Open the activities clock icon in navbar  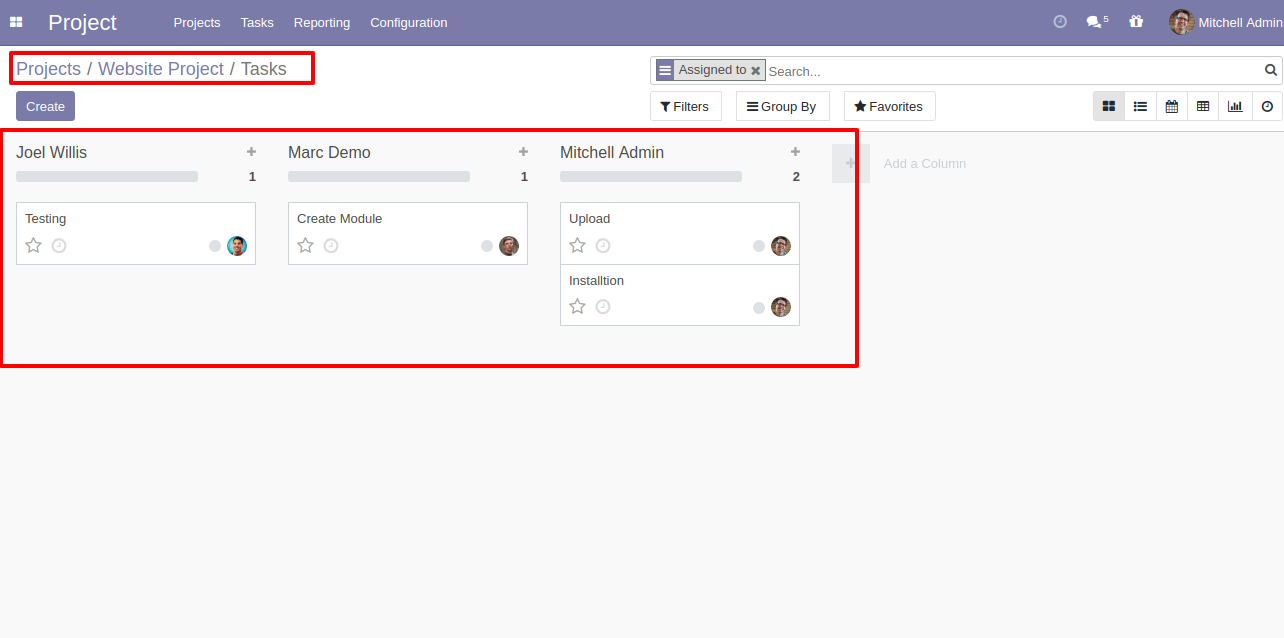pyautogui.click(x=1060, y=21)
